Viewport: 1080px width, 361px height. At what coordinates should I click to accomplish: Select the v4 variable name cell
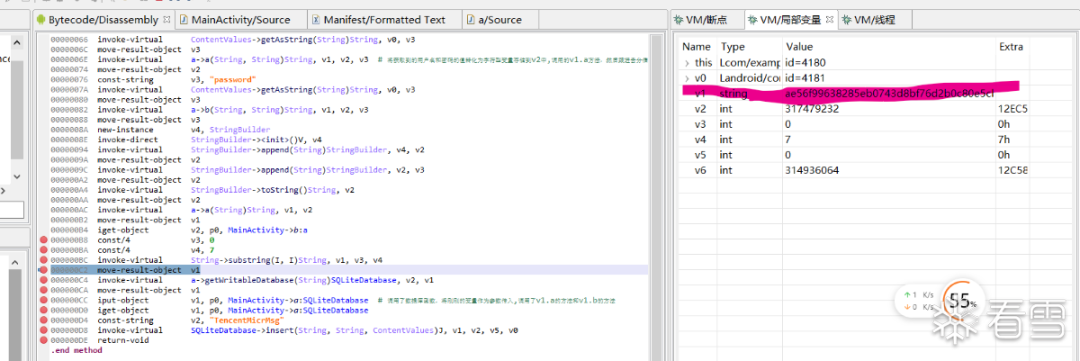point(701,140)
